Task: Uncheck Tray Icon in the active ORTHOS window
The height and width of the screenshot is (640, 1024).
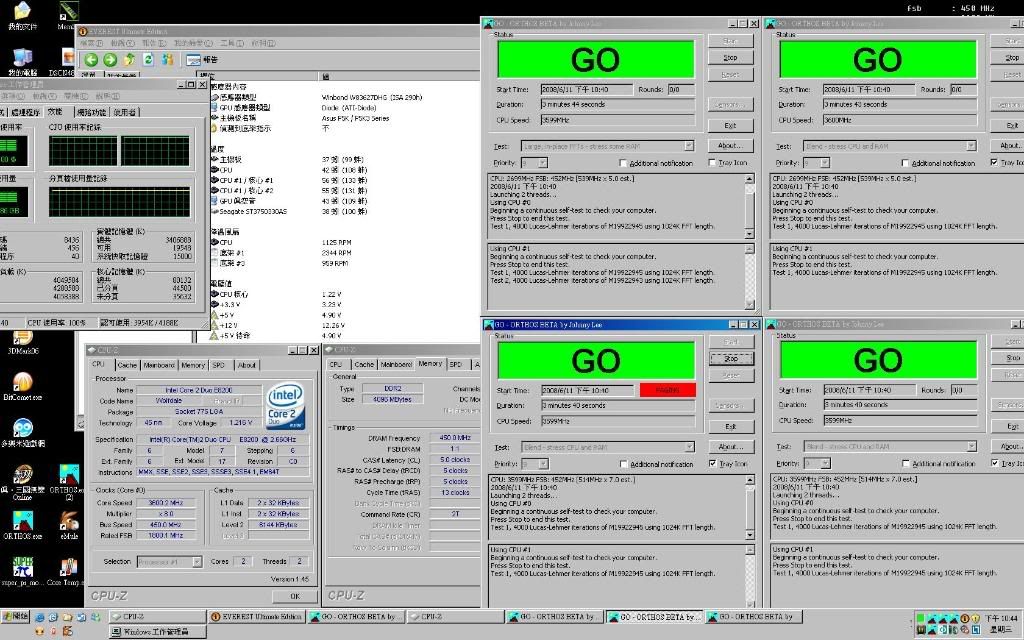Action: (728, 464)
